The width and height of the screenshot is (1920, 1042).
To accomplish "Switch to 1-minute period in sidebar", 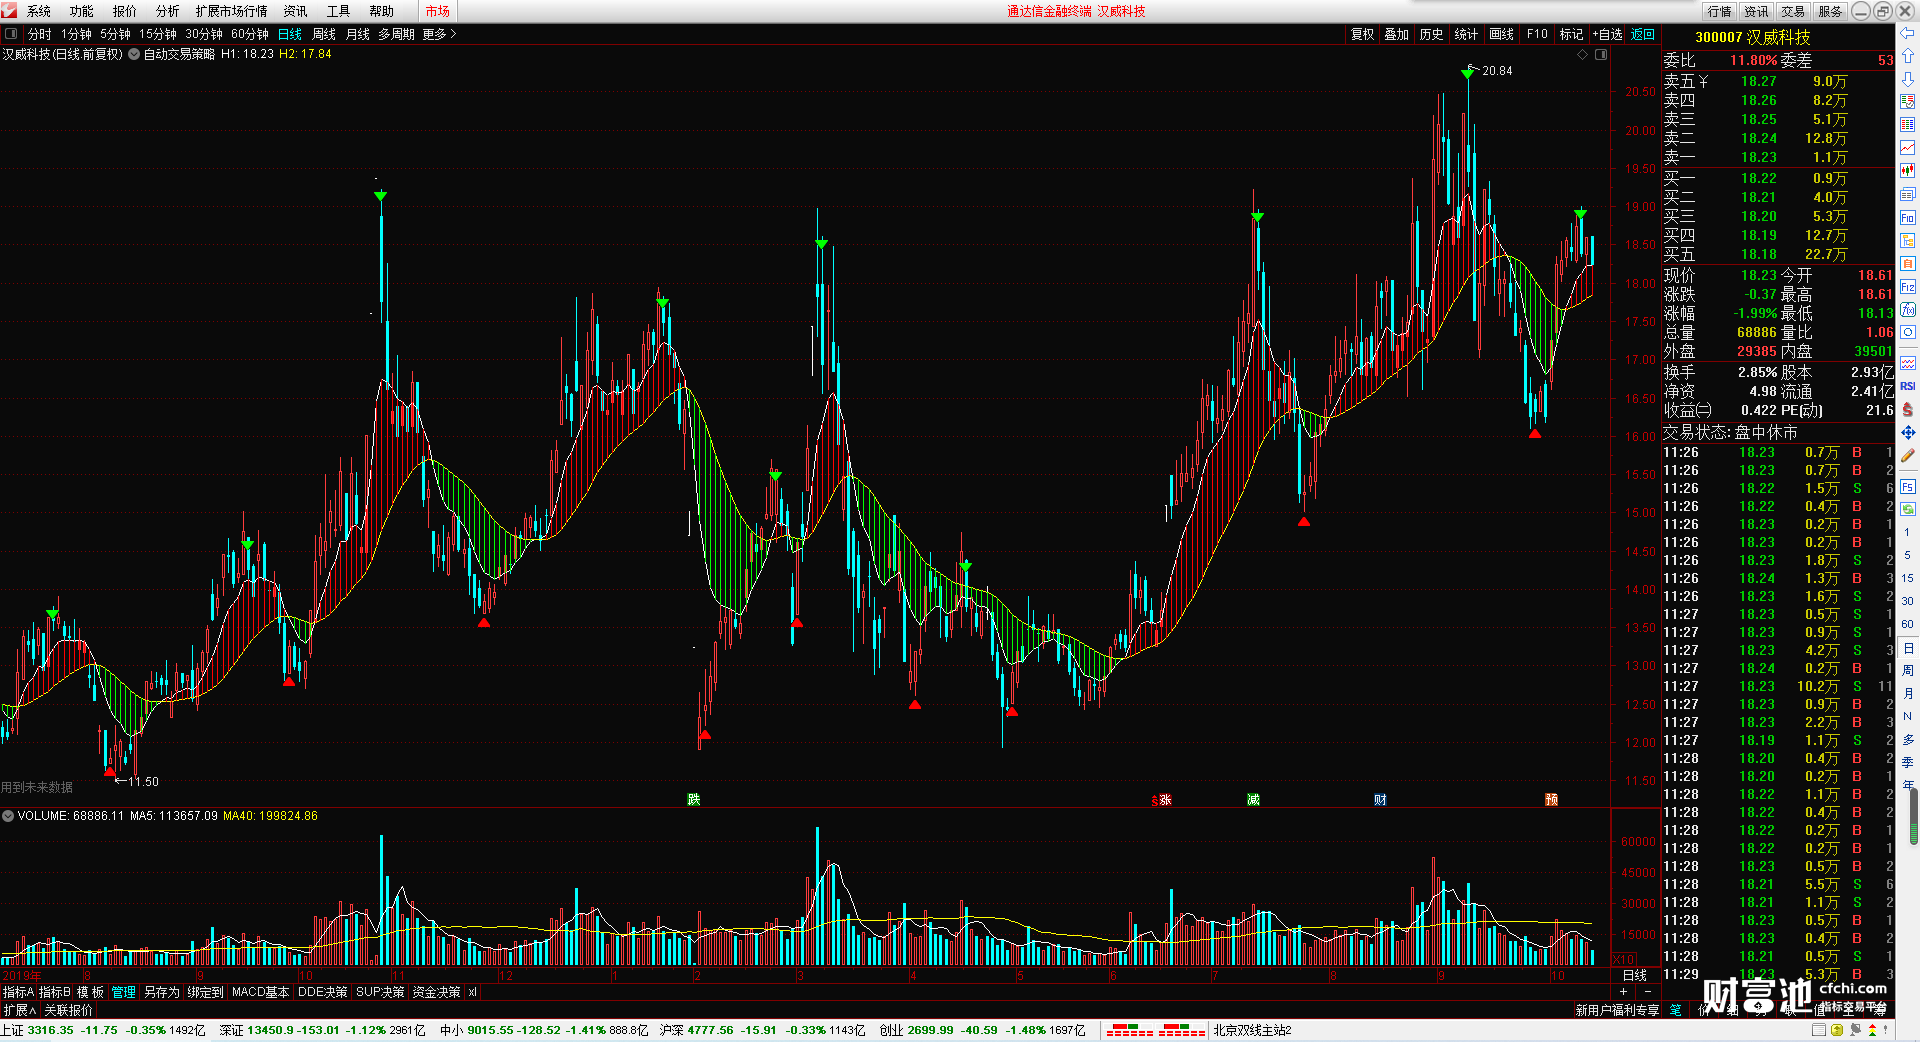I will tap(1908, 532).
